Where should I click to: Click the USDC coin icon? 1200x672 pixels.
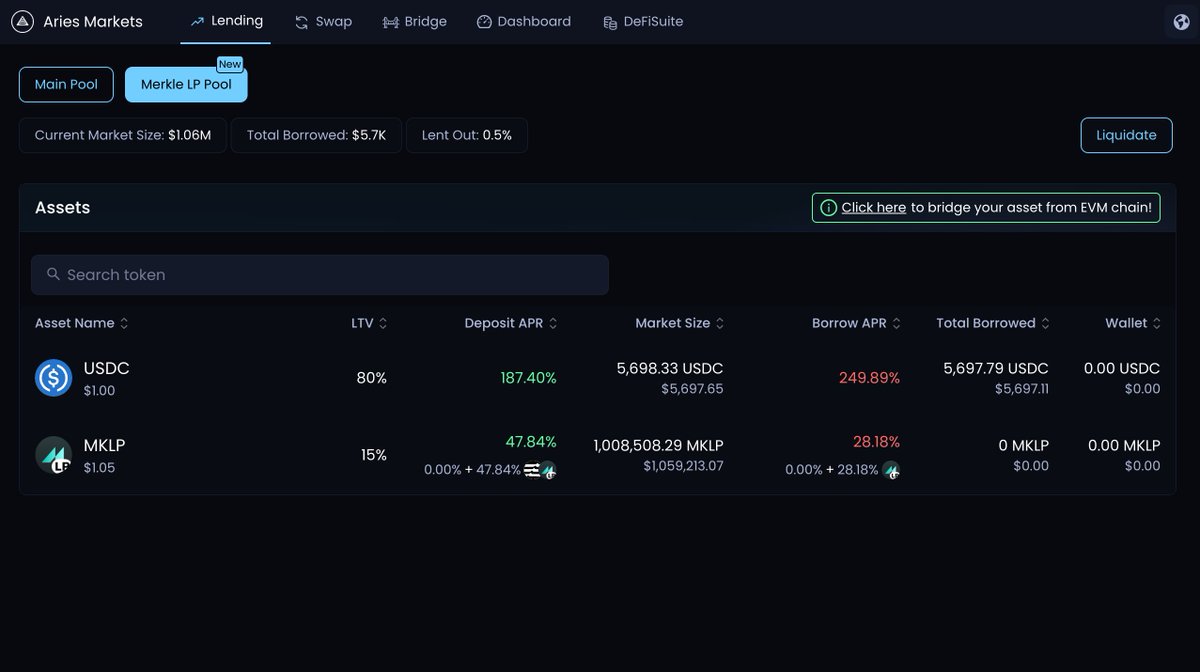53,378
